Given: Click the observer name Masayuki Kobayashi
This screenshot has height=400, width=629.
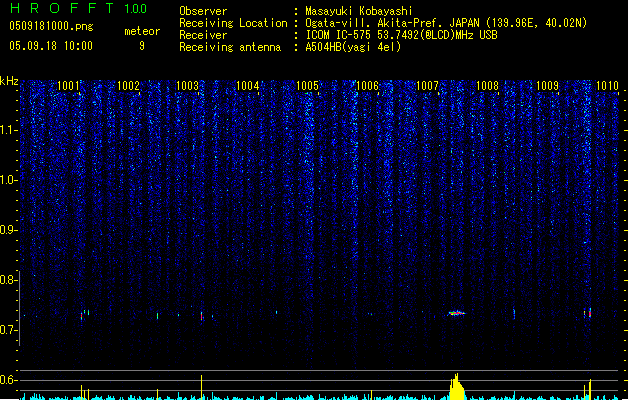Looking at the screenshot, I should (359, 11).
